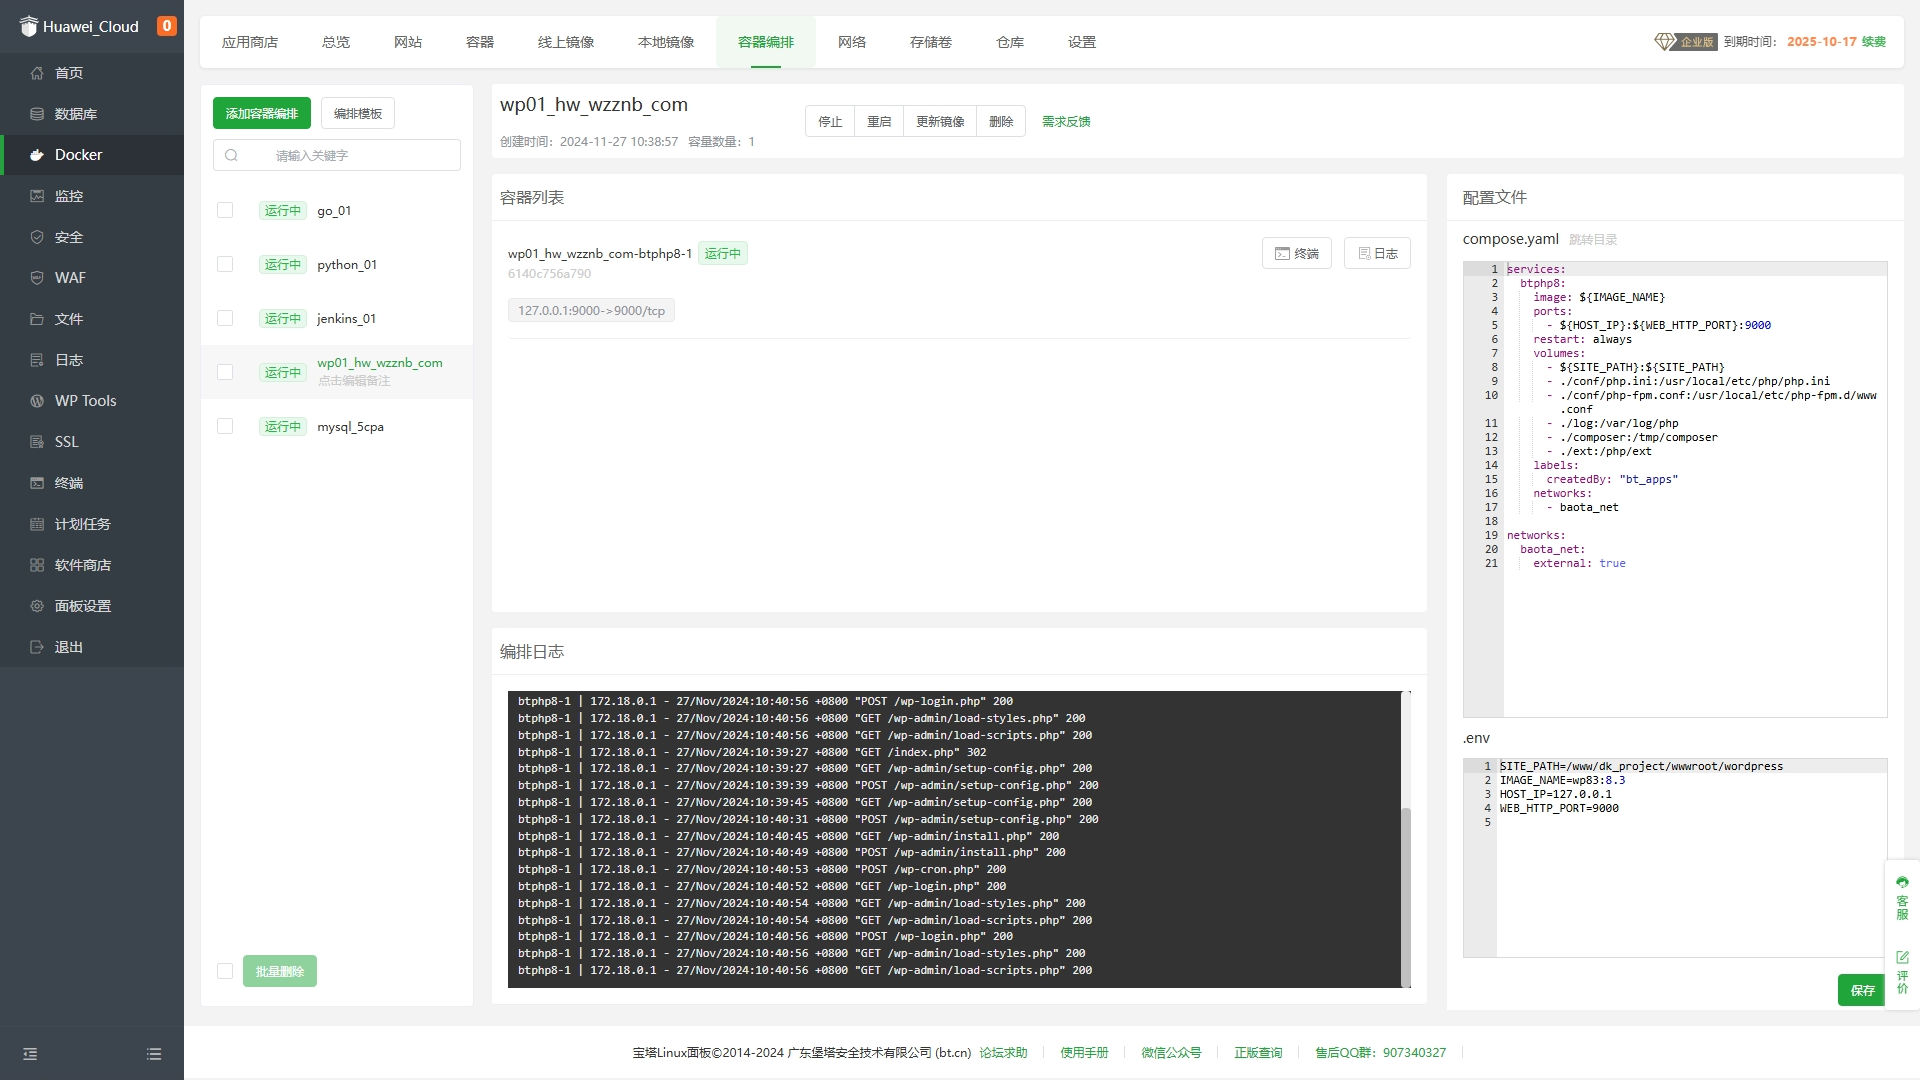Click the 跳转目录 link beside compose.yaml
The height and width of the screenshot is (1080, 1920).
click(1593, 240)
